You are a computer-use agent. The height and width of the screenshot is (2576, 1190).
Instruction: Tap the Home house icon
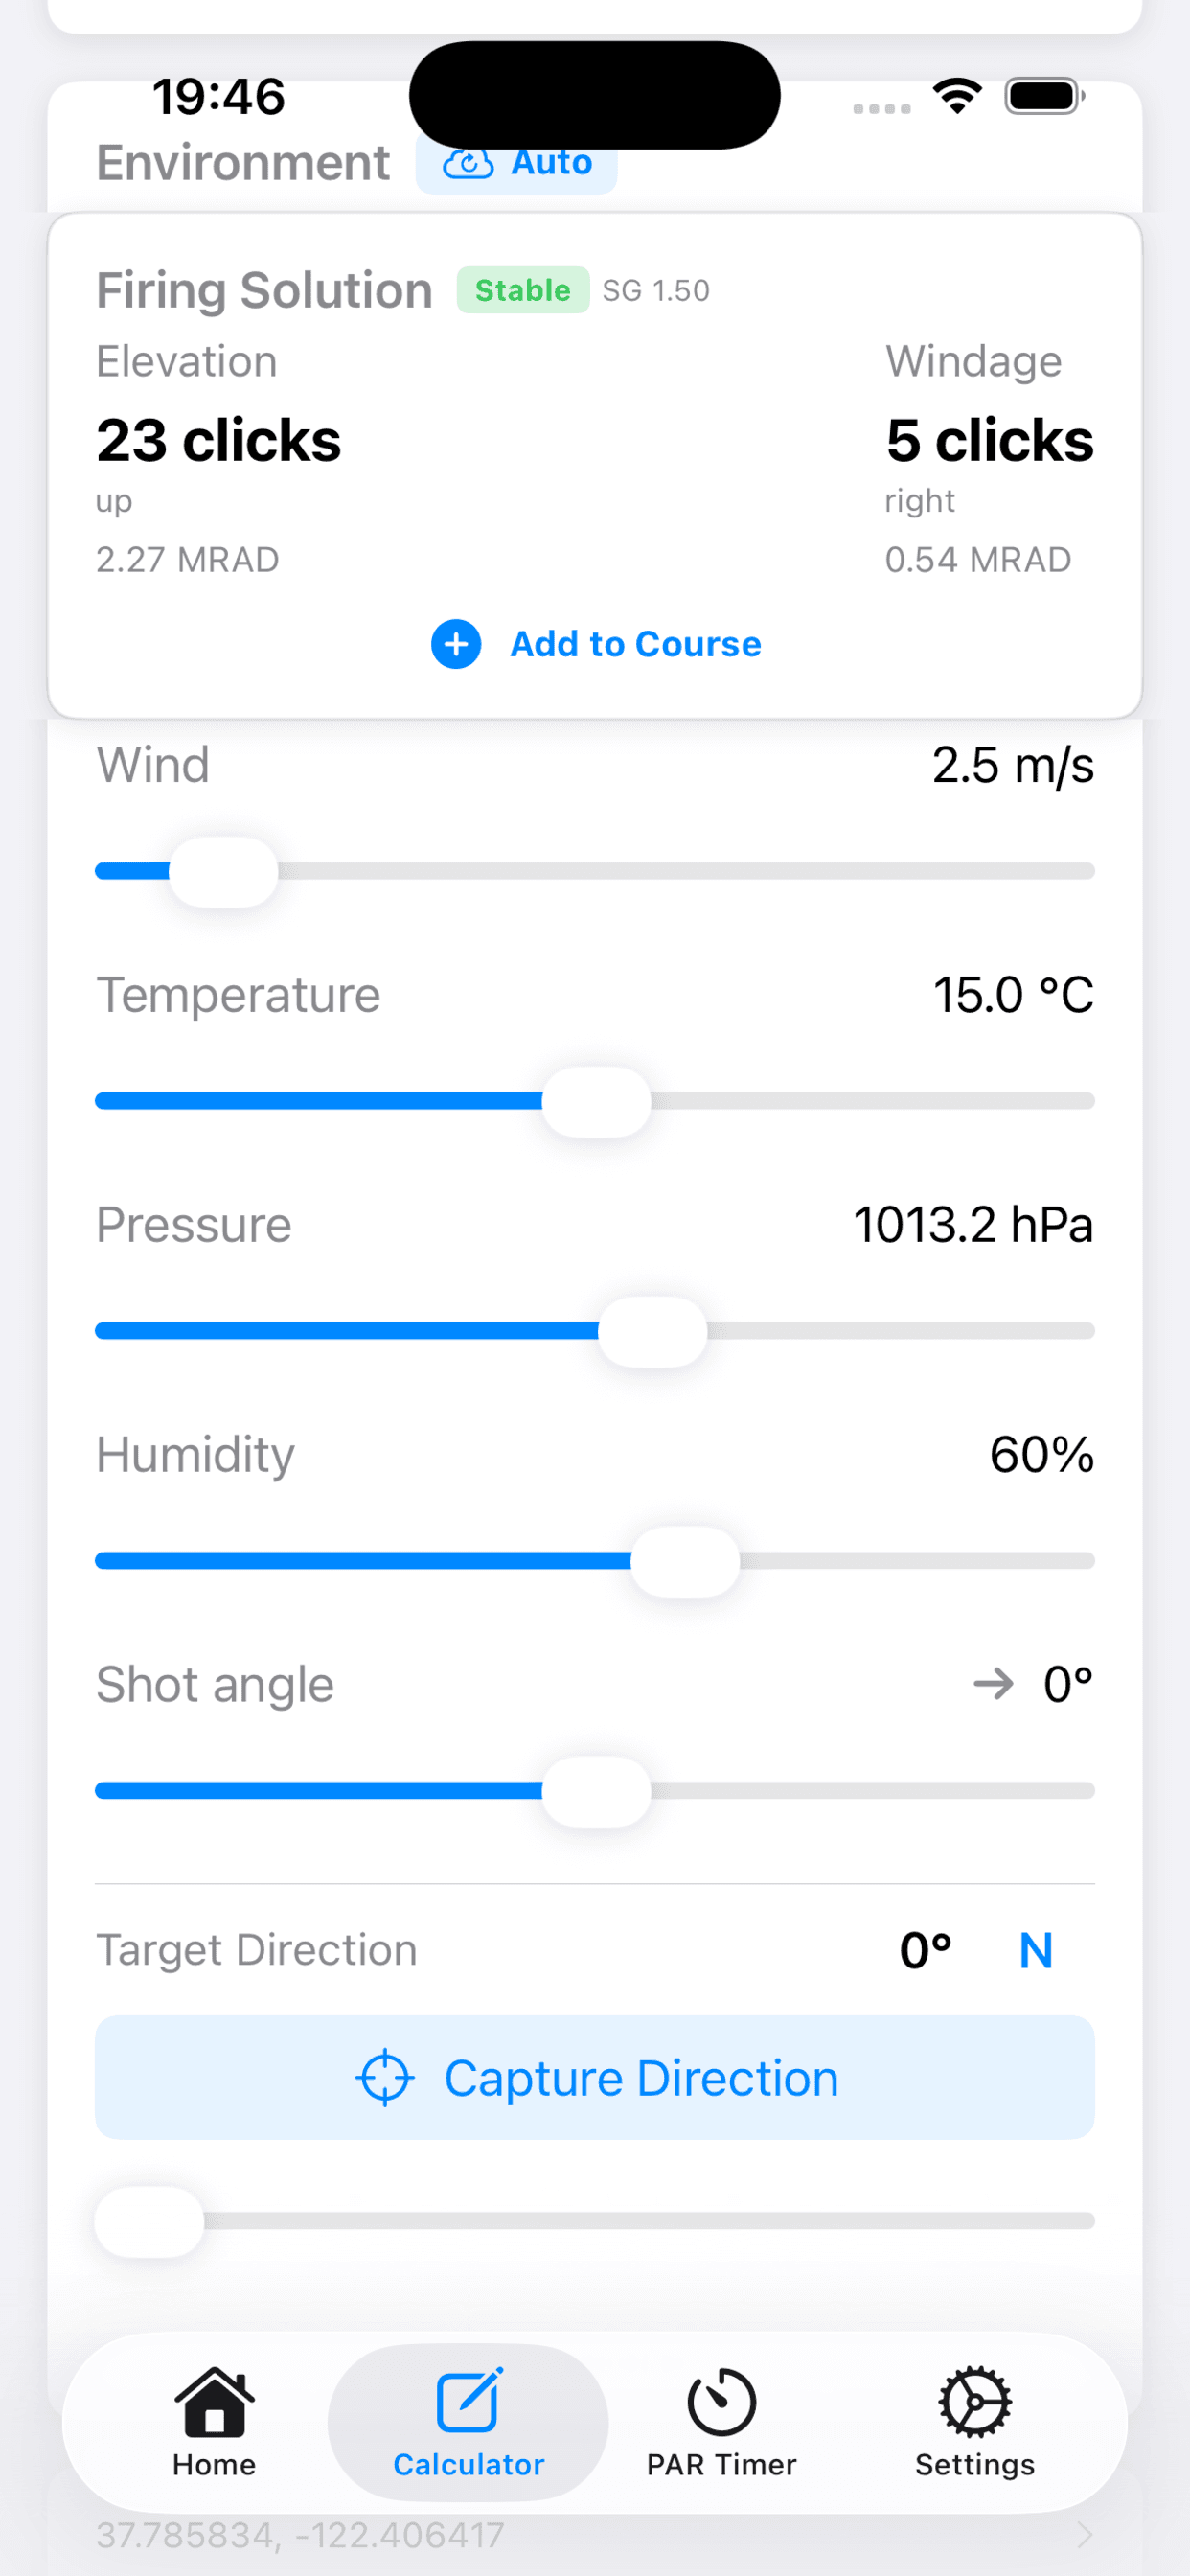(214, 2401)
